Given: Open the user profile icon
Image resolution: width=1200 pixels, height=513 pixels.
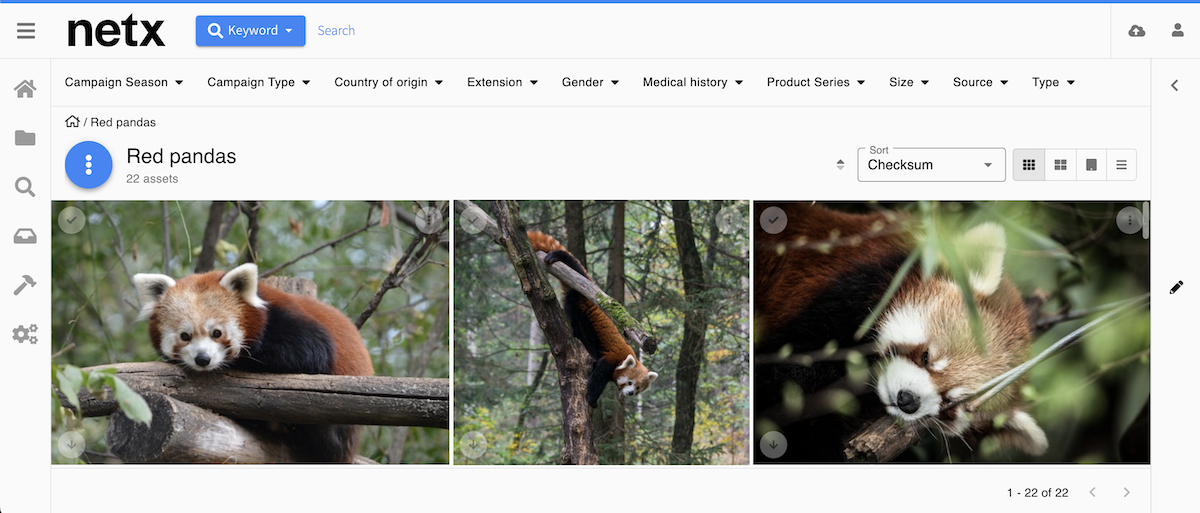Looking at the screenshot, I should tap(1178, 31).
